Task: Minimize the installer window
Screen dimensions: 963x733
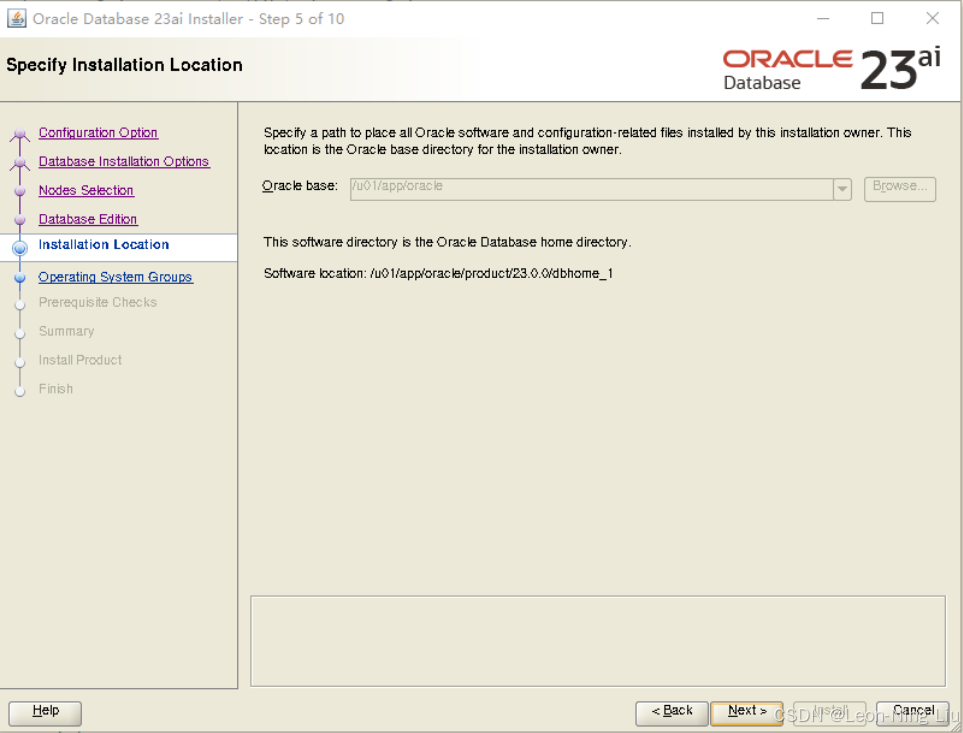Action: [x=823, y=19]
